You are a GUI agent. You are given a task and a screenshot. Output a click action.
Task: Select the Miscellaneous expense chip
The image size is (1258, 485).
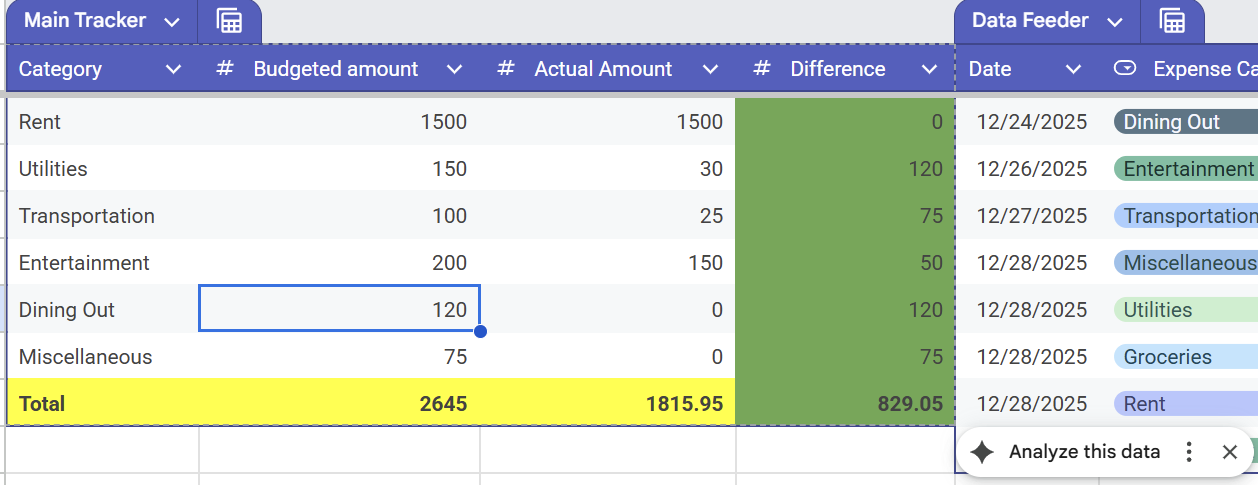pyautogui.click(x=1185, y=263)
